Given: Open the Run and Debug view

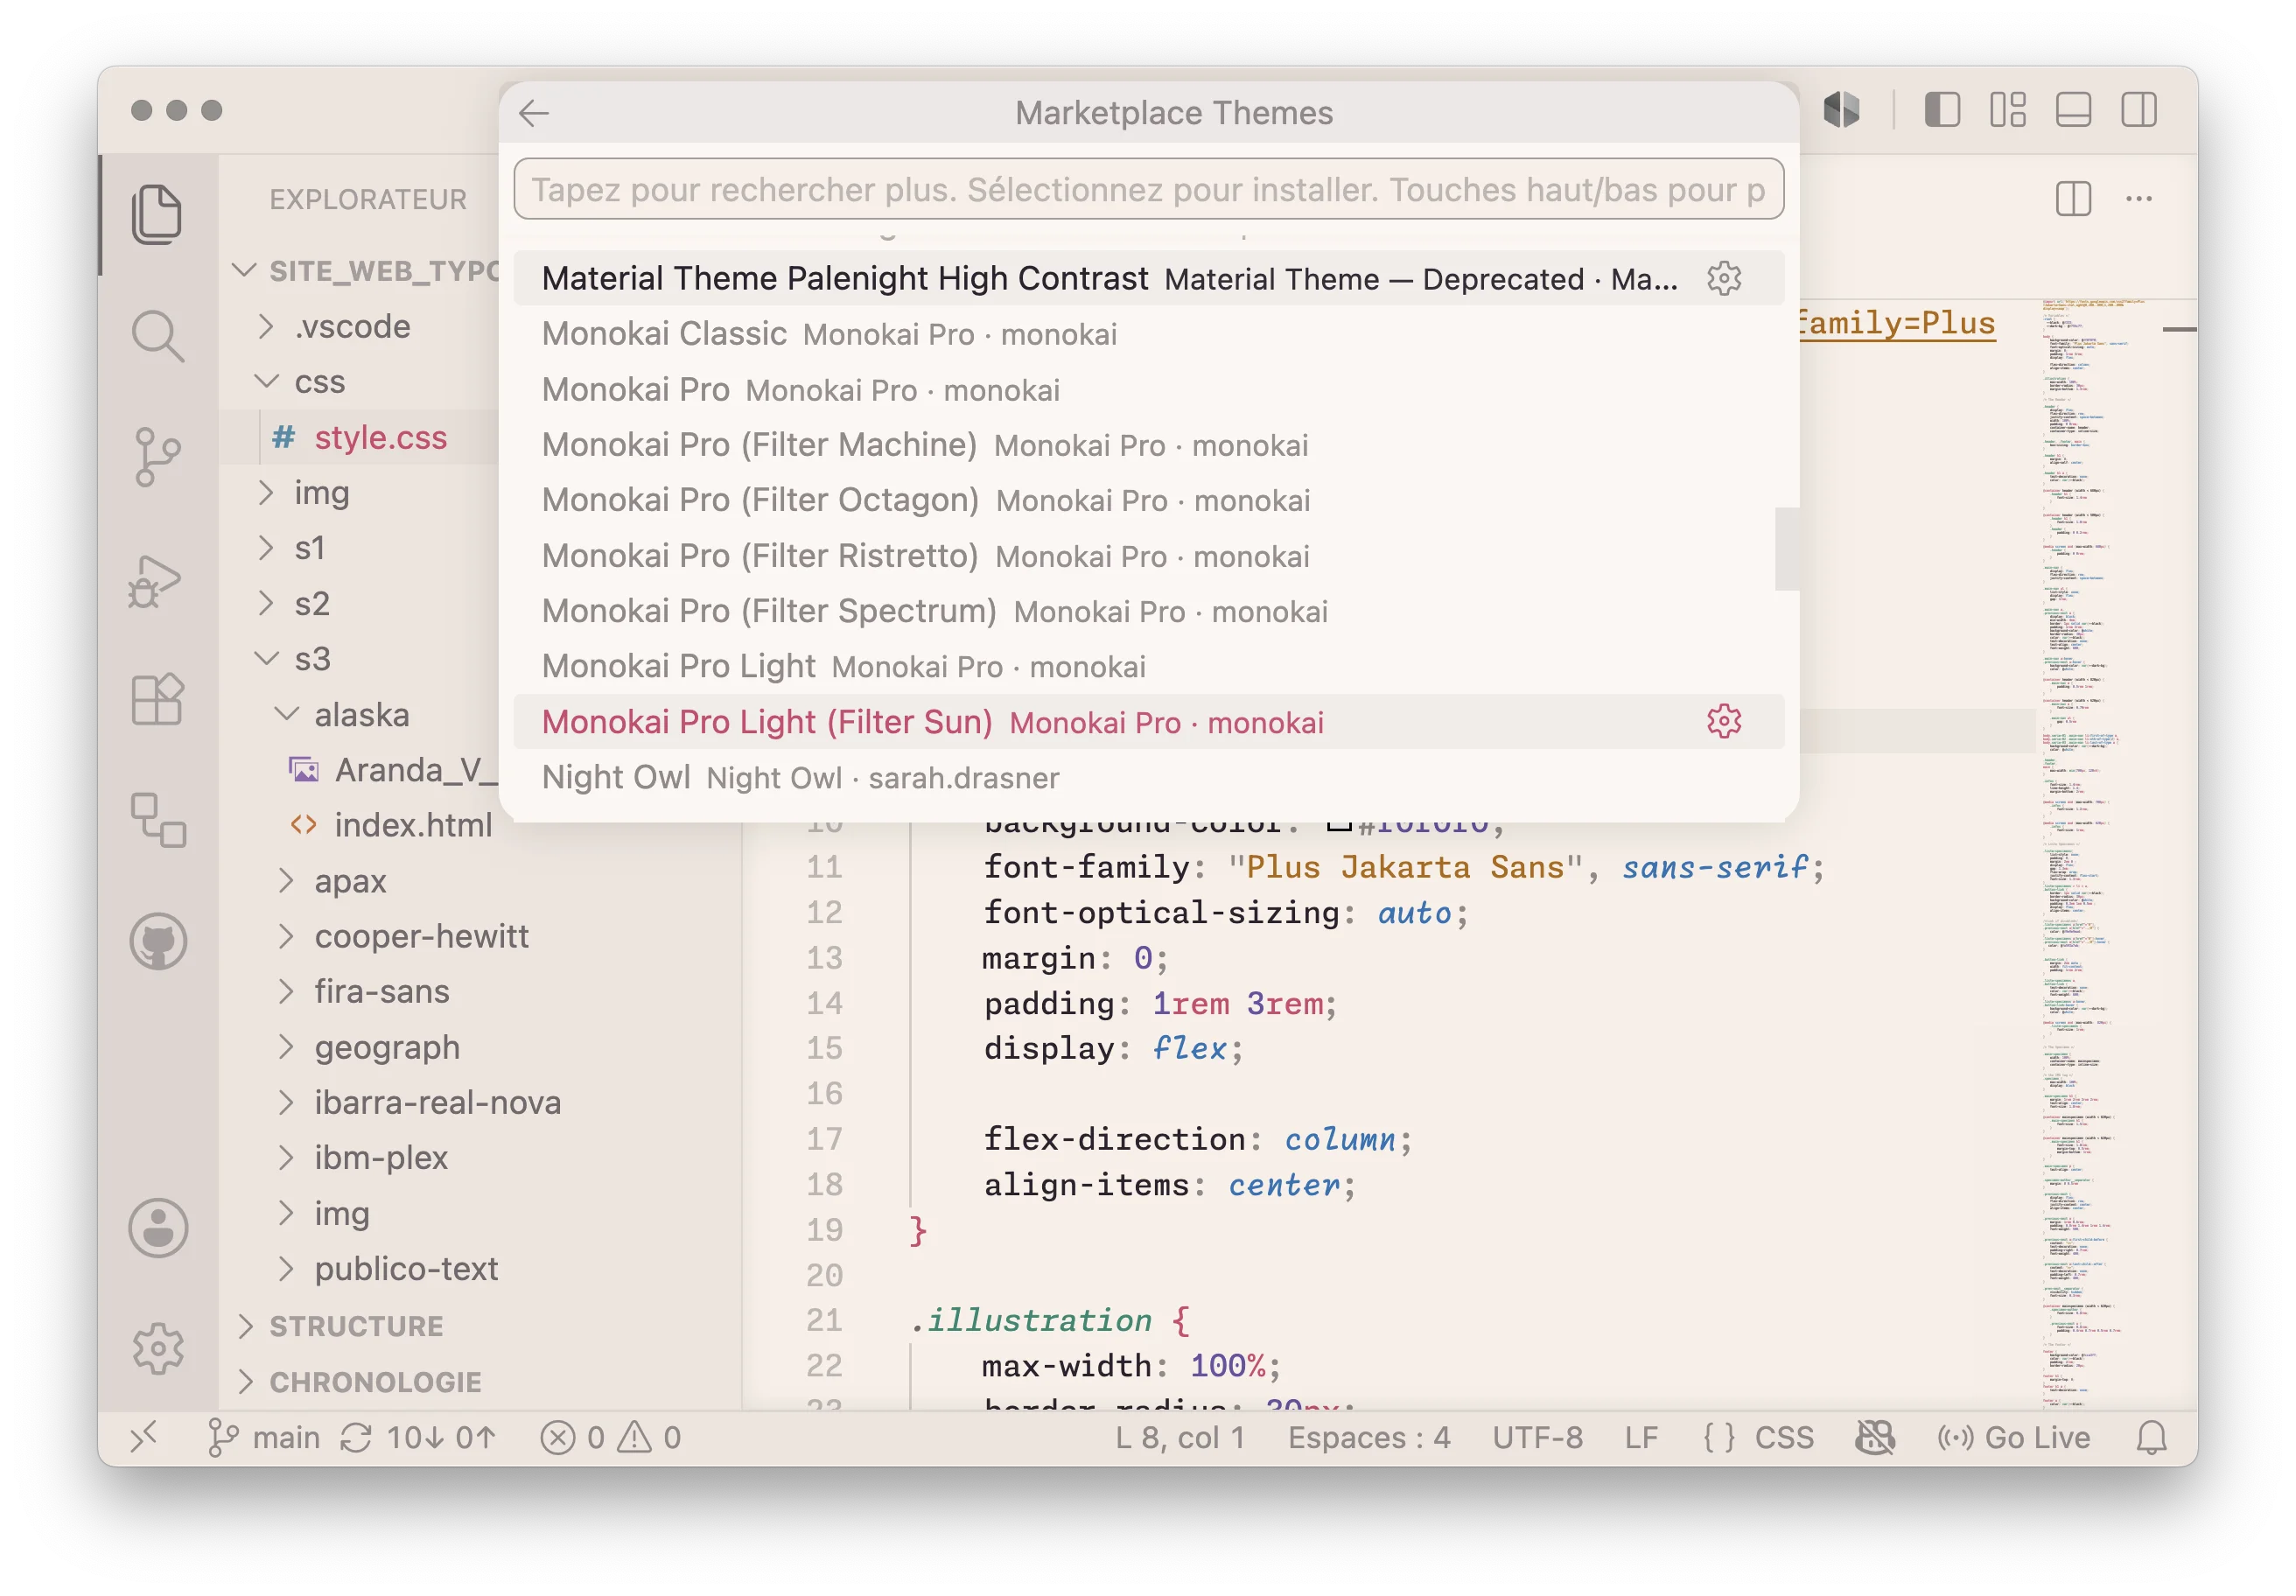Looking at the screenshot, I should (x=155, y=580).
